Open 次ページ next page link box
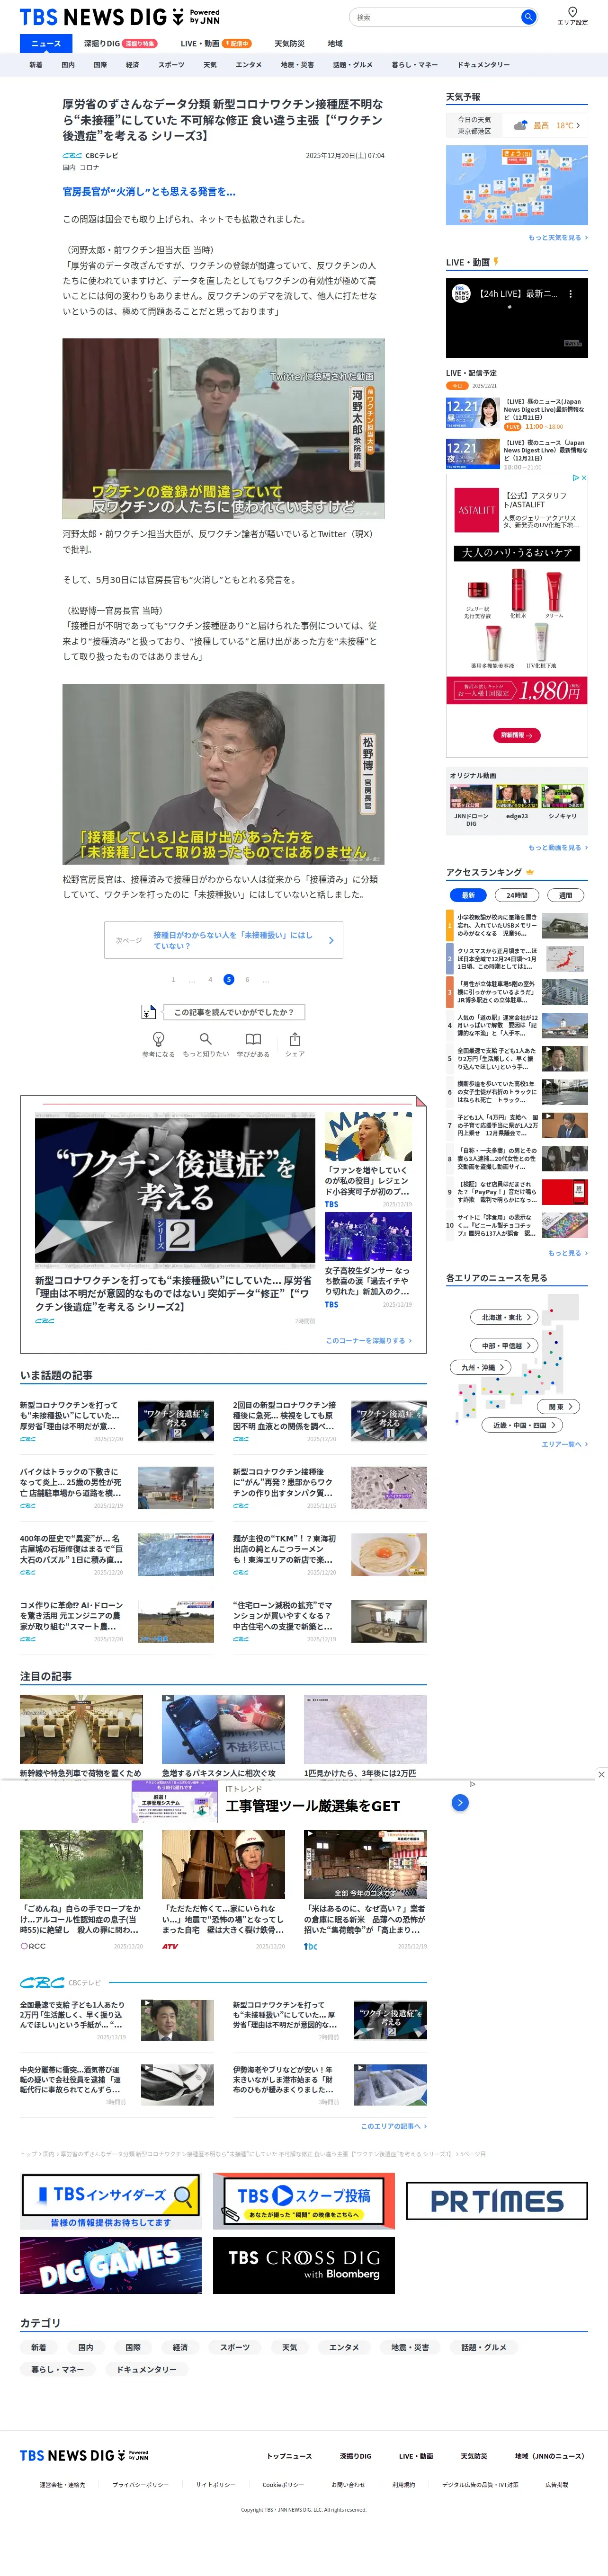 [224, 940]
